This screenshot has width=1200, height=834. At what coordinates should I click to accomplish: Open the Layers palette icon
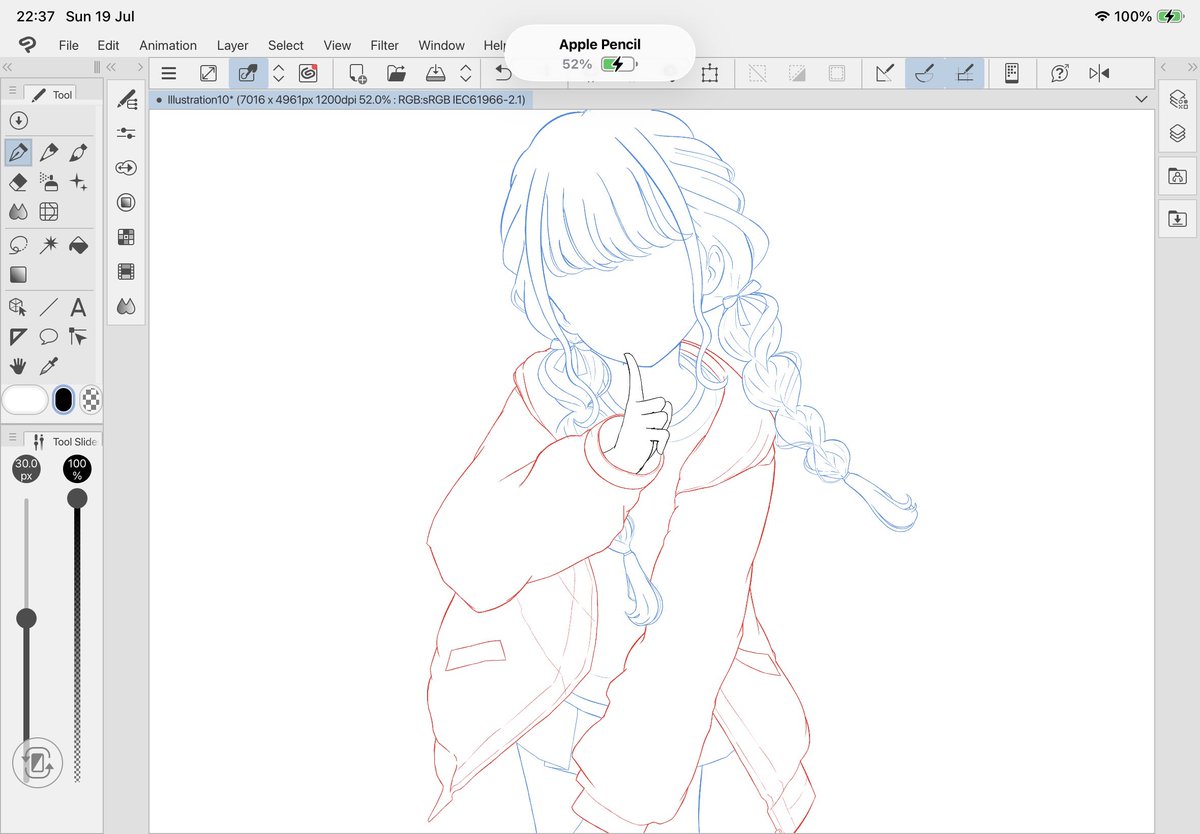point(1177,133)
